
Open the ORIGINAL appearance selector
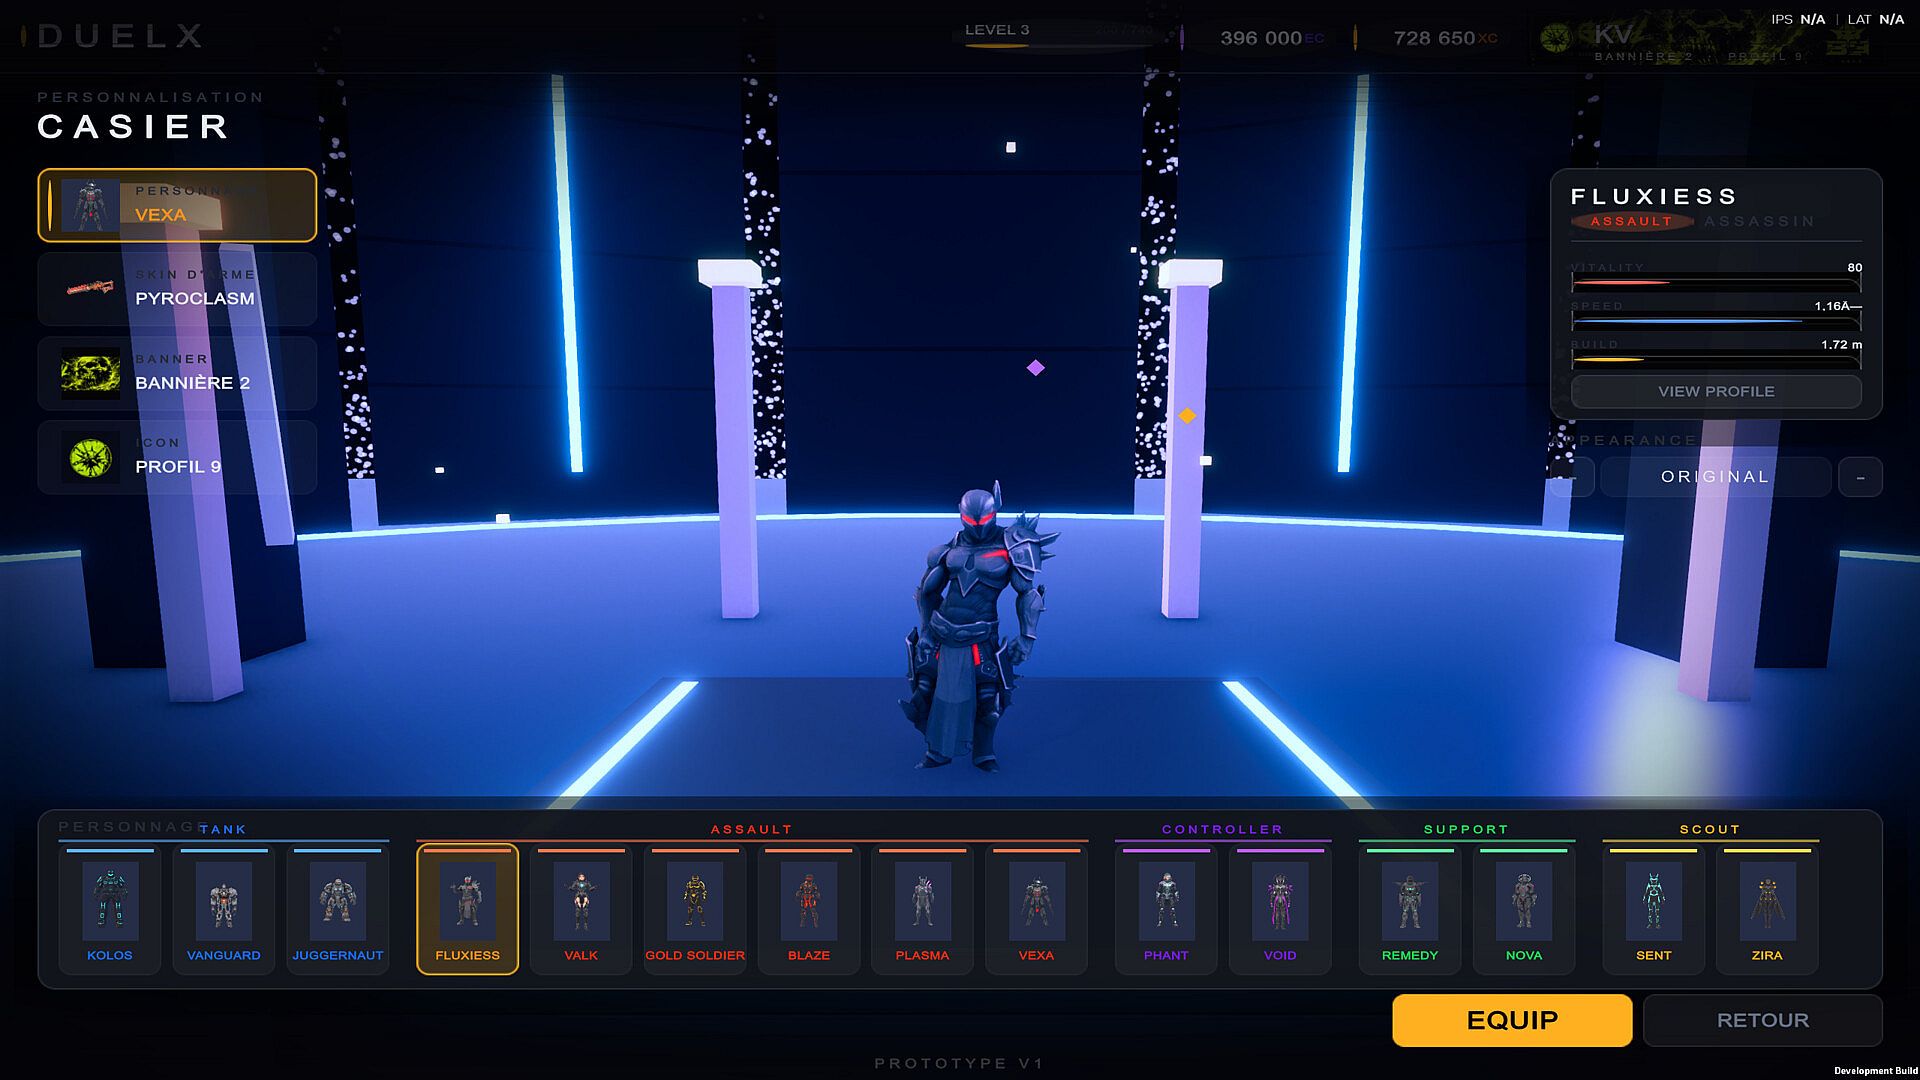click(x=1716, y=477)
